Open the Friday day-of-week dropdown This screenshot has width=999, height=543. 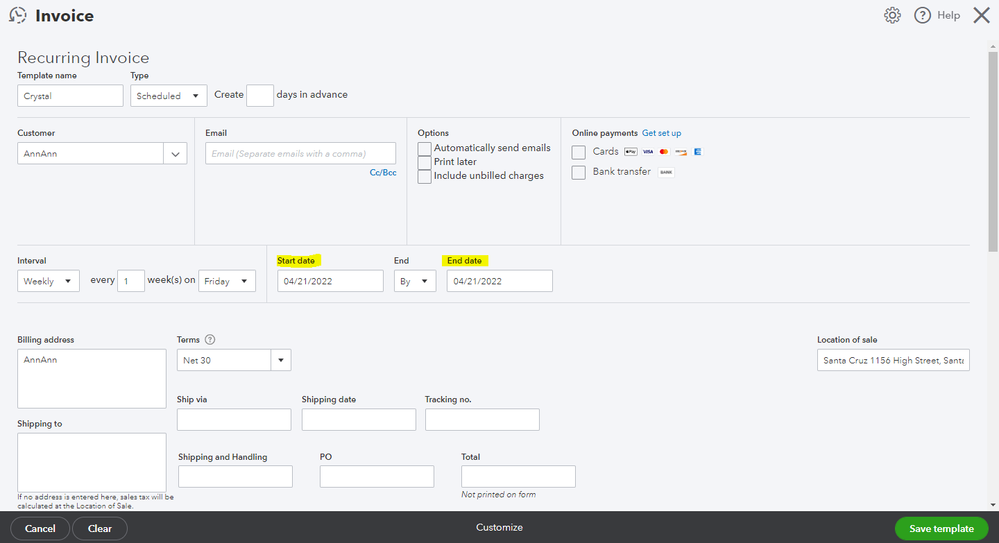(227, 281)
